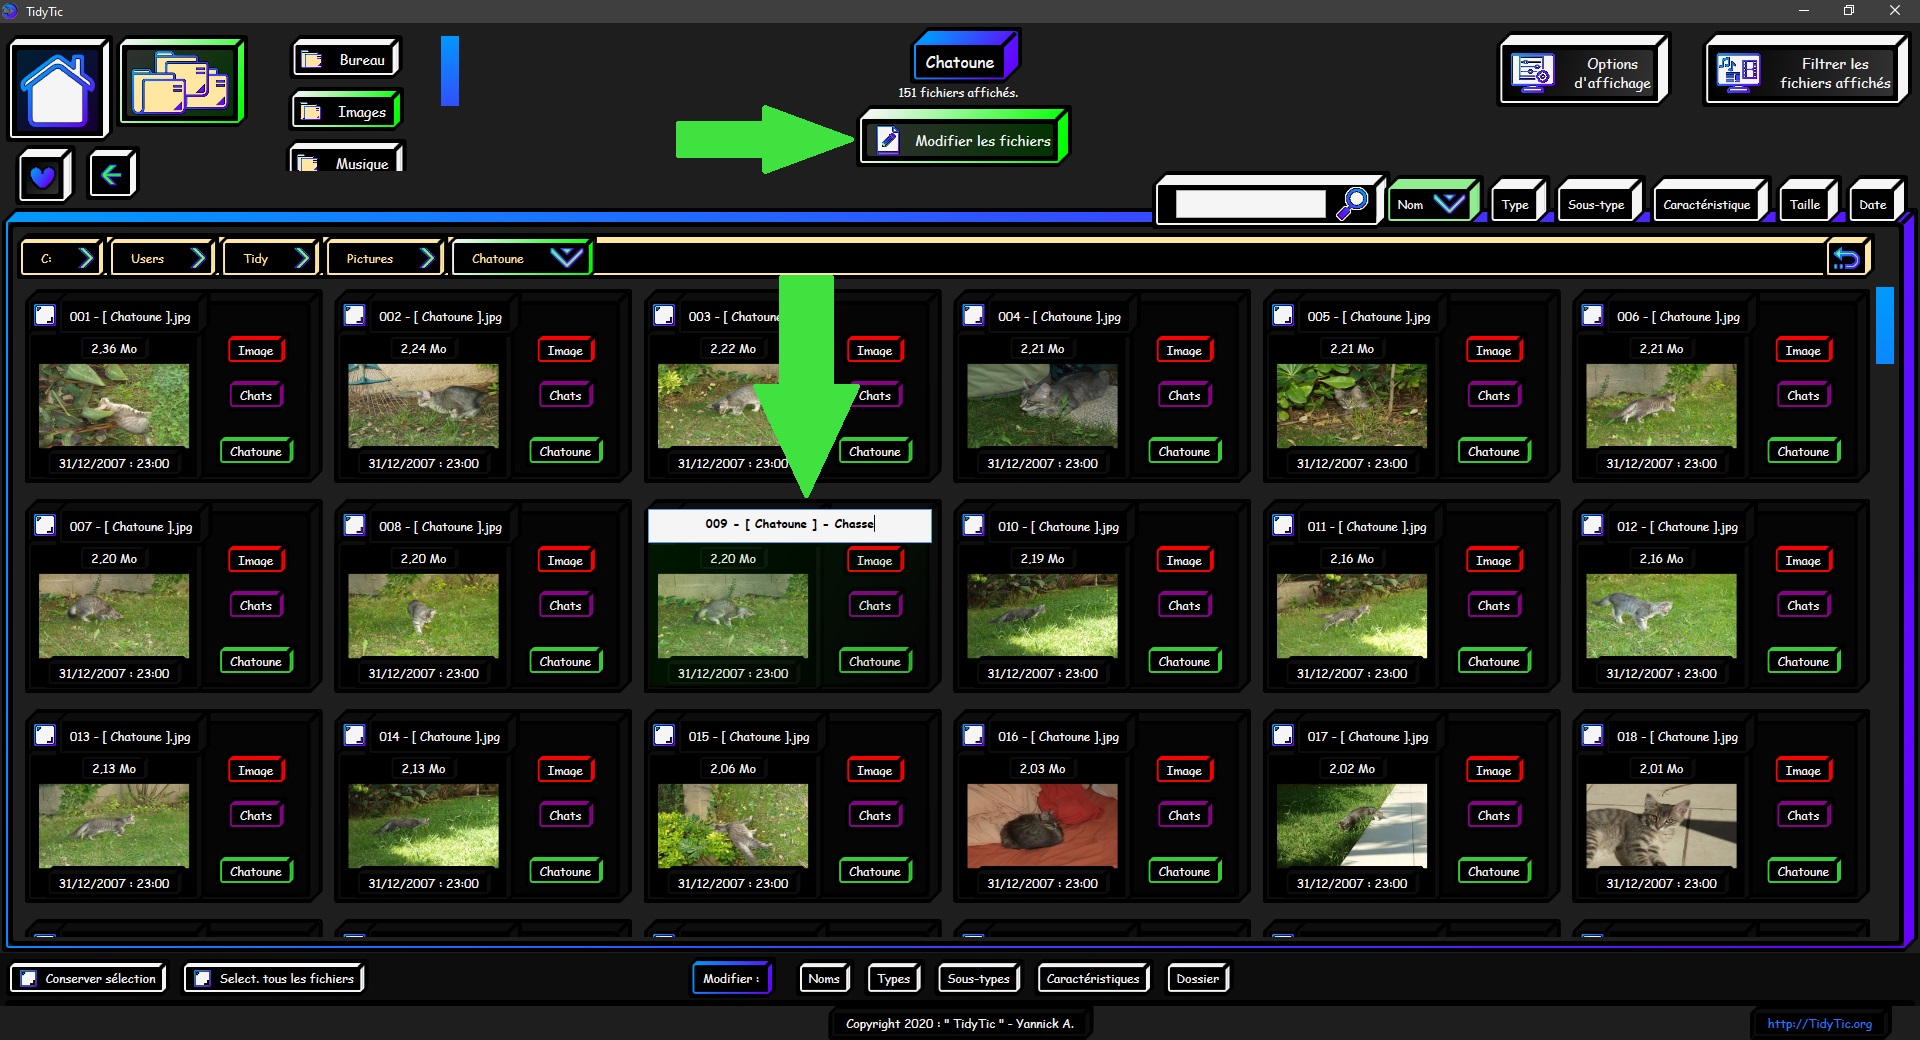Click the search input field
This screenshot has height=1040, width=1920.
click(x=1251, y=204)
